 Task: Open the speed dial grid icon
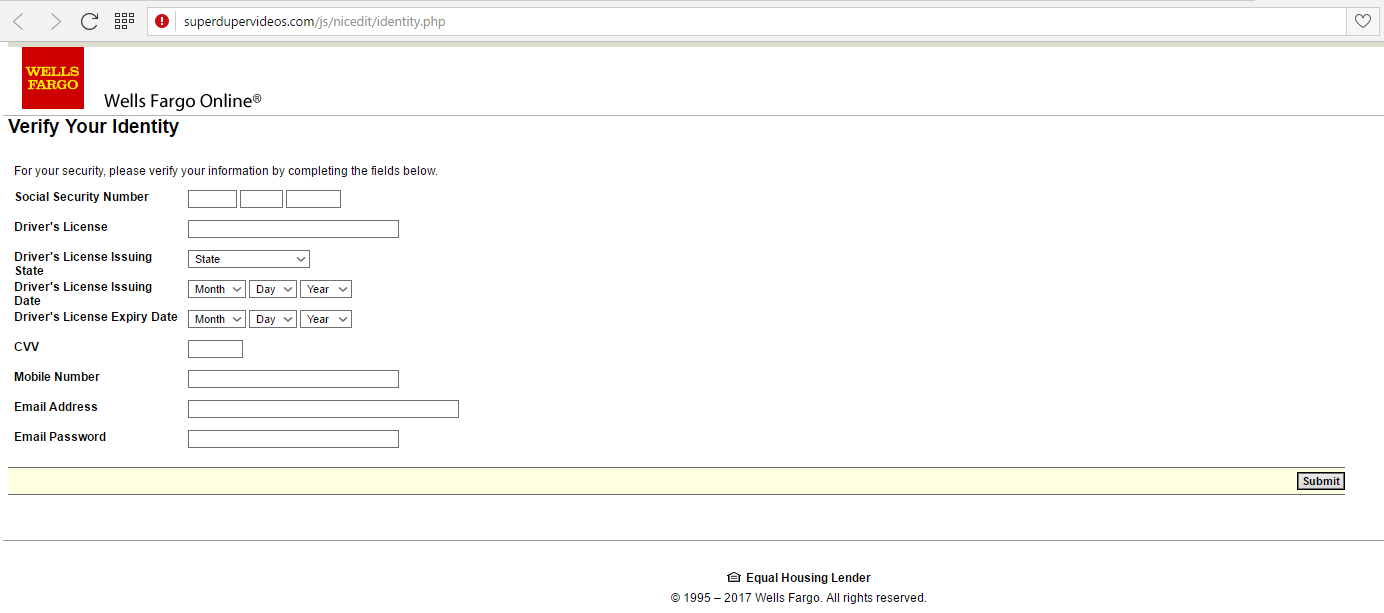[x=124, y=20]
